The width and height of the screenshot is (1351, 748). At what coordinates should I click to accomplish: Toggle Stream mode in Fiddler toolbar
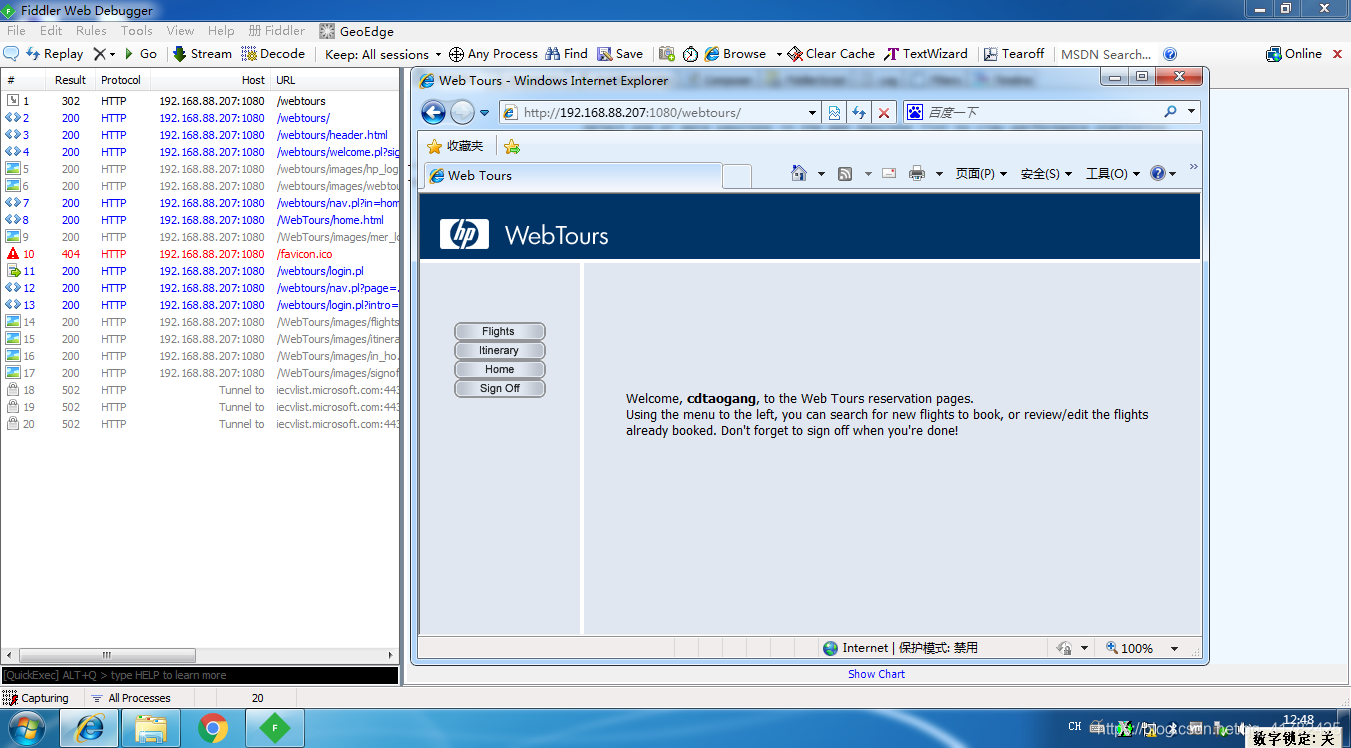tap(202, 54)
